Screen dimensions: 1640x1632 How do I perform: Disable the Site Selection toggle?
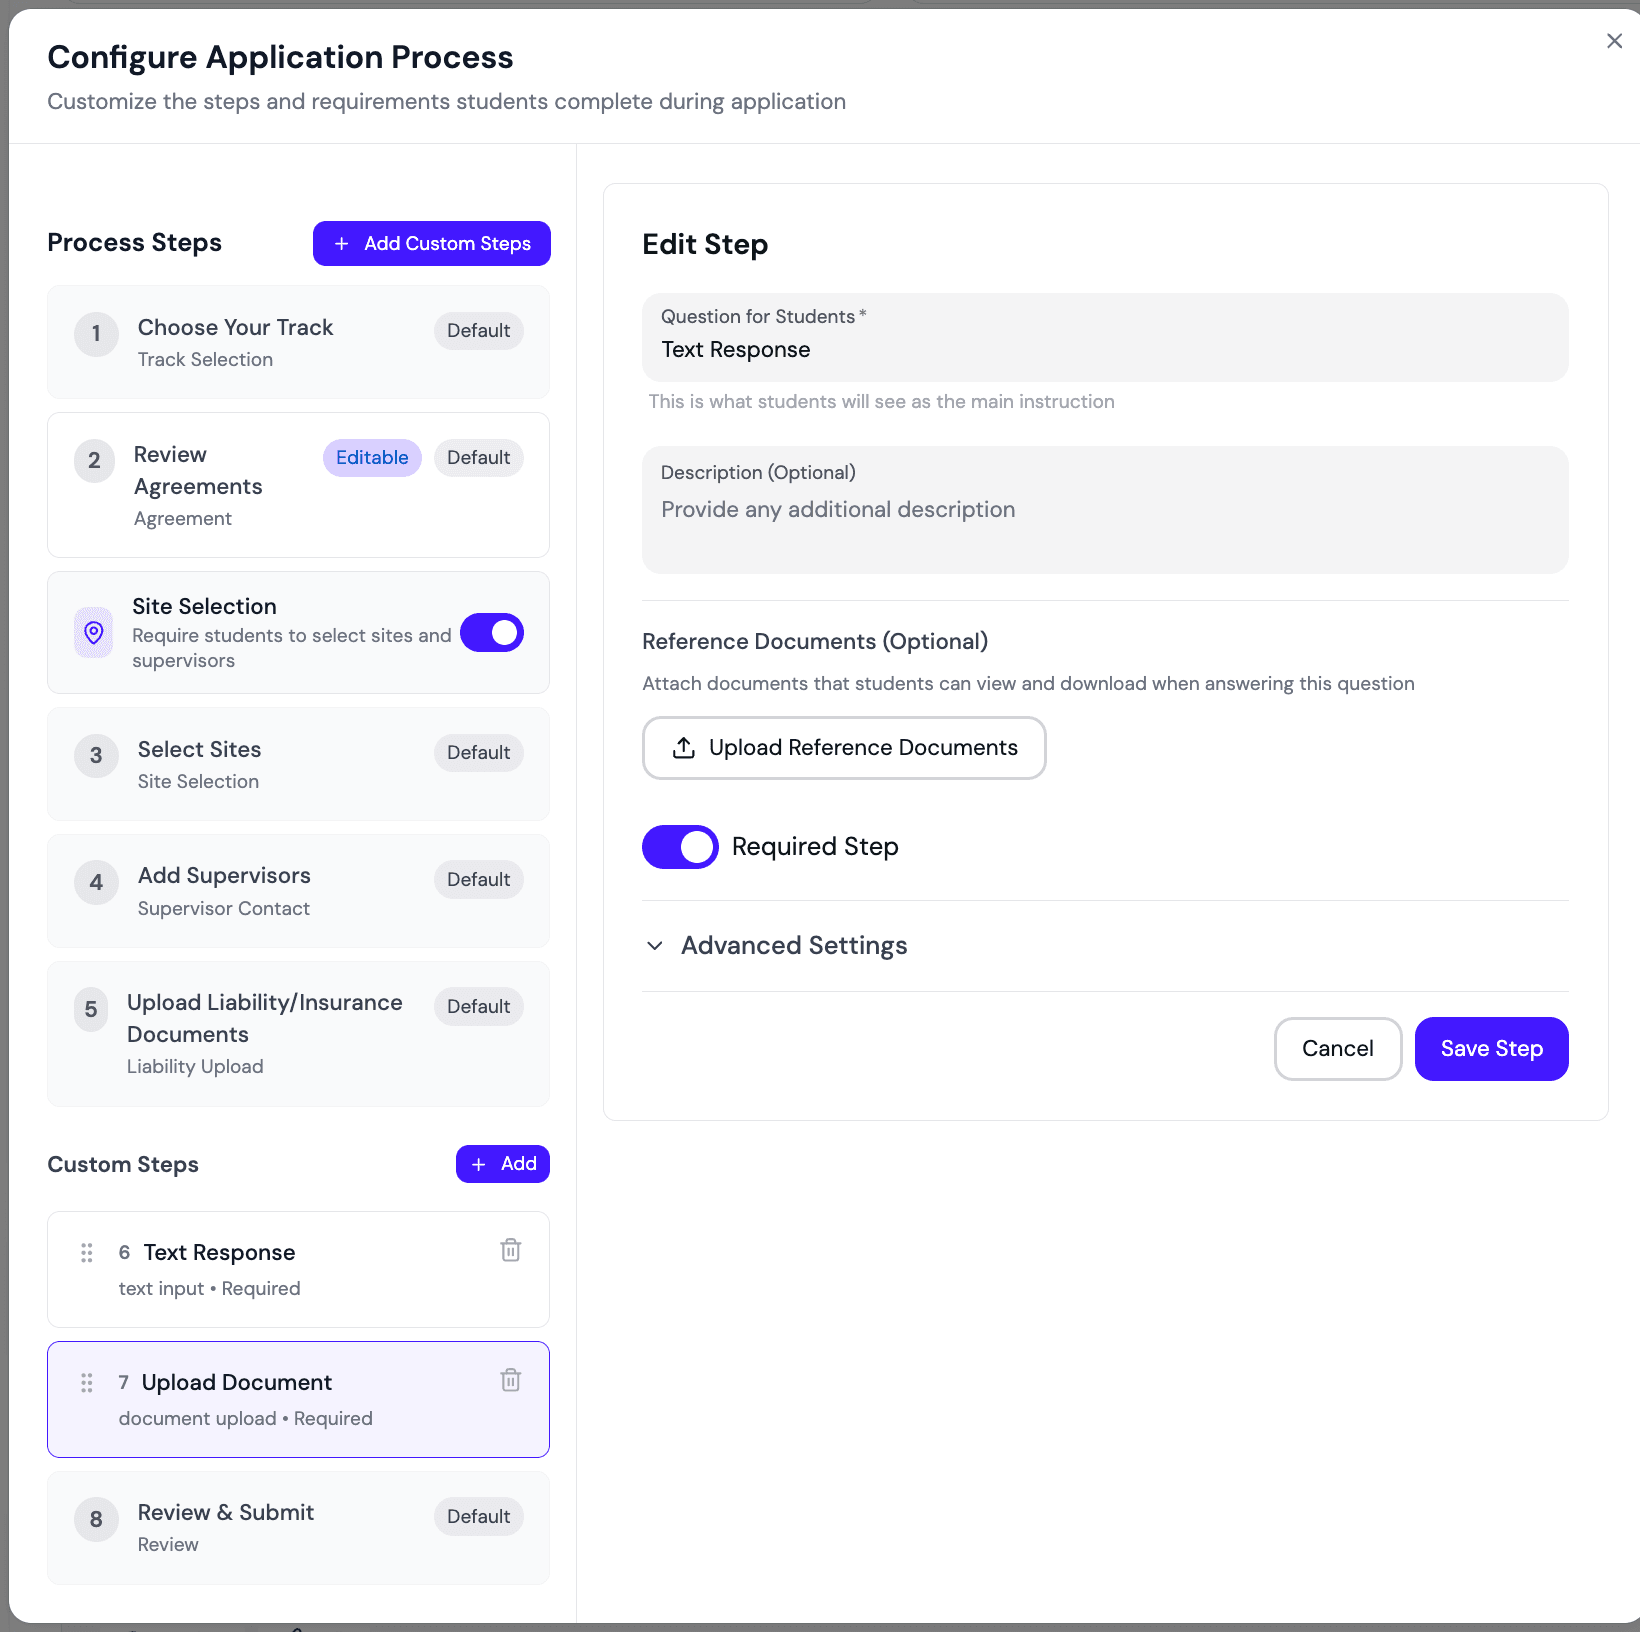click(x=492, y=632)
